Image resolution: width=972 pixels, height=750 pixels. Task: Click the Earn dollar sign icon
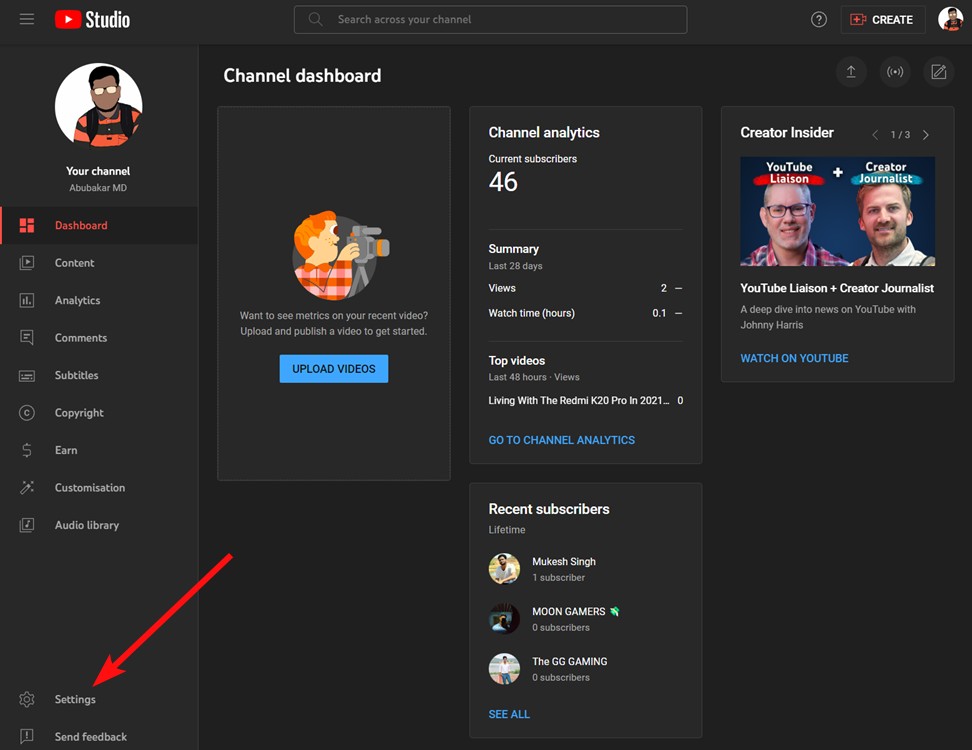click(x=27, y=450)
